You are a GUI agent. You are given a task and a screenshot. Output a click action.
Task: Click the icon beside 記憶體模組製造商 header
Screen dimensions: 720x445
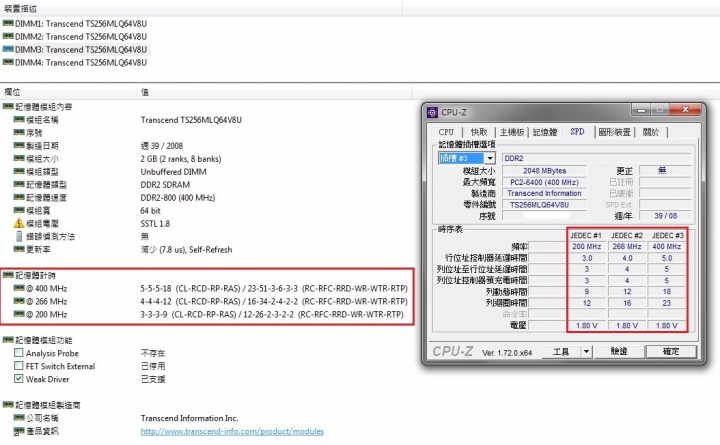pos(8,405)
